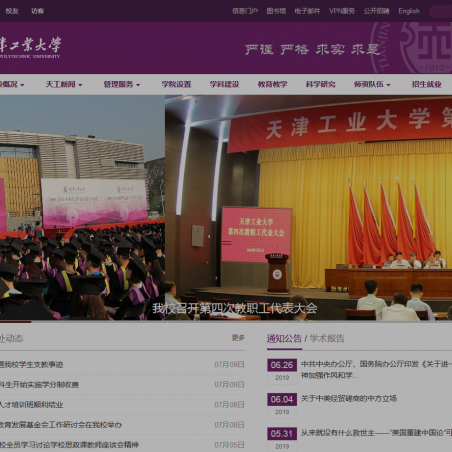The width and height of the screenshot is (452, 452).
Task: Click 更多 to view more news
Action: click(238, 338)
